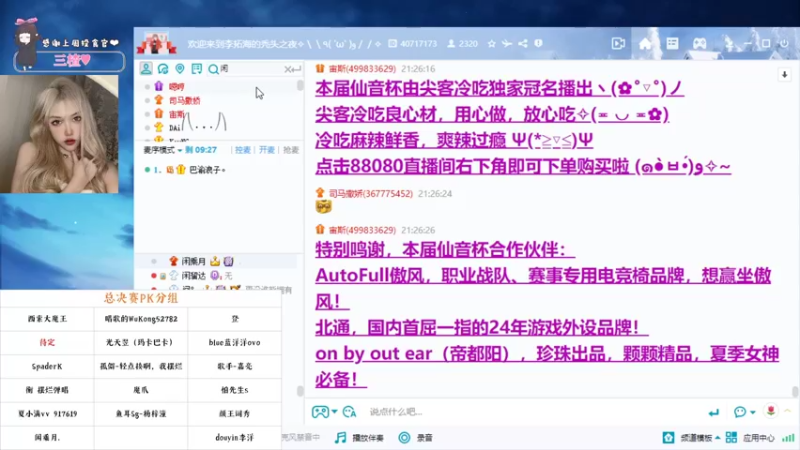
Task: Click the refresh channel icon in sidebar toolbar
Action: pyautogui.click(x=163, y=68)
